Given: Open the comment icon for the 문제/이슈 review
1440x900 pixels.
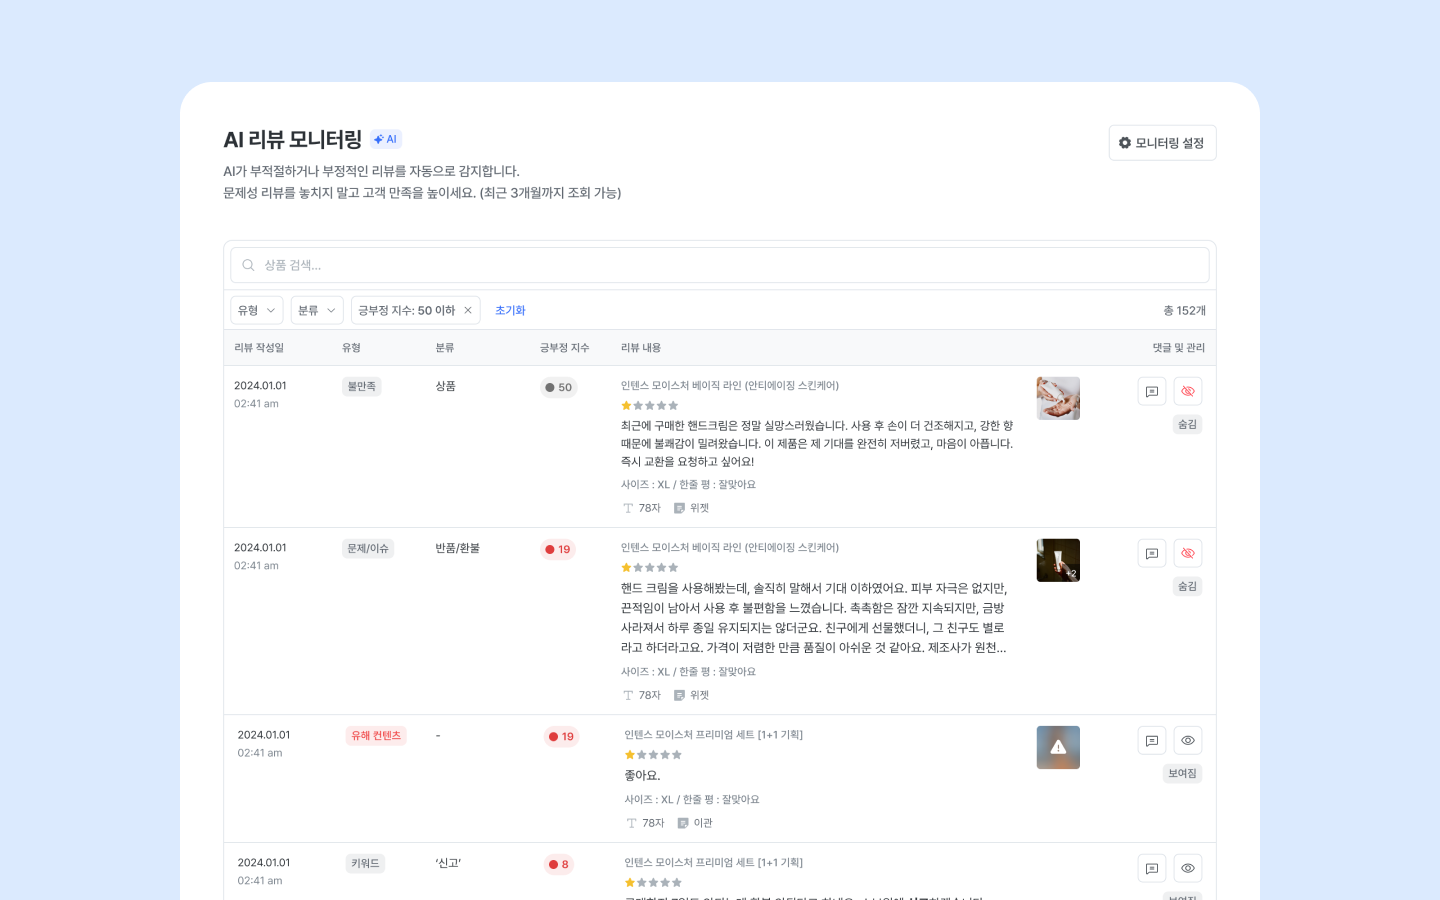Looking at the screenshot, I should [x=1152, y=553].
